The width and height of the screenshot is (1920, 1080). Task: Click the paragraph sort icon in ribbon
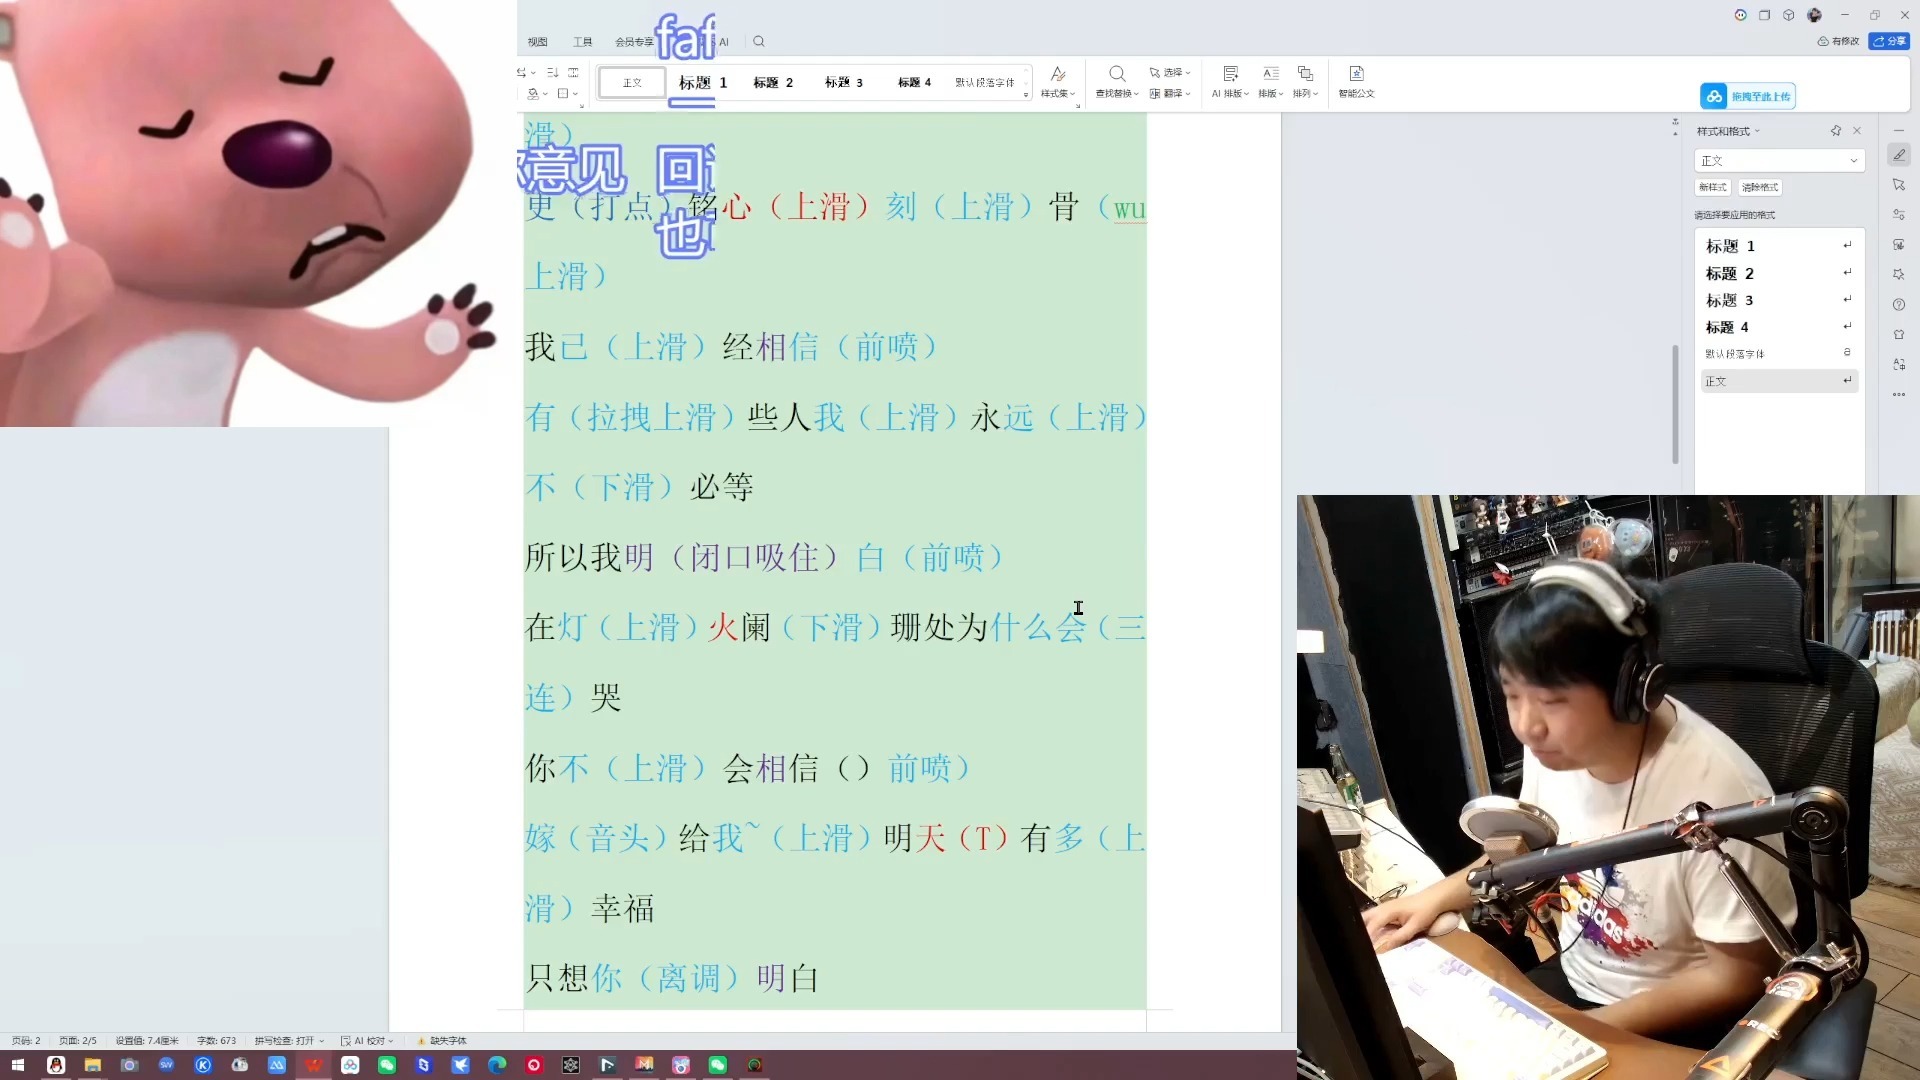[552, 73]
